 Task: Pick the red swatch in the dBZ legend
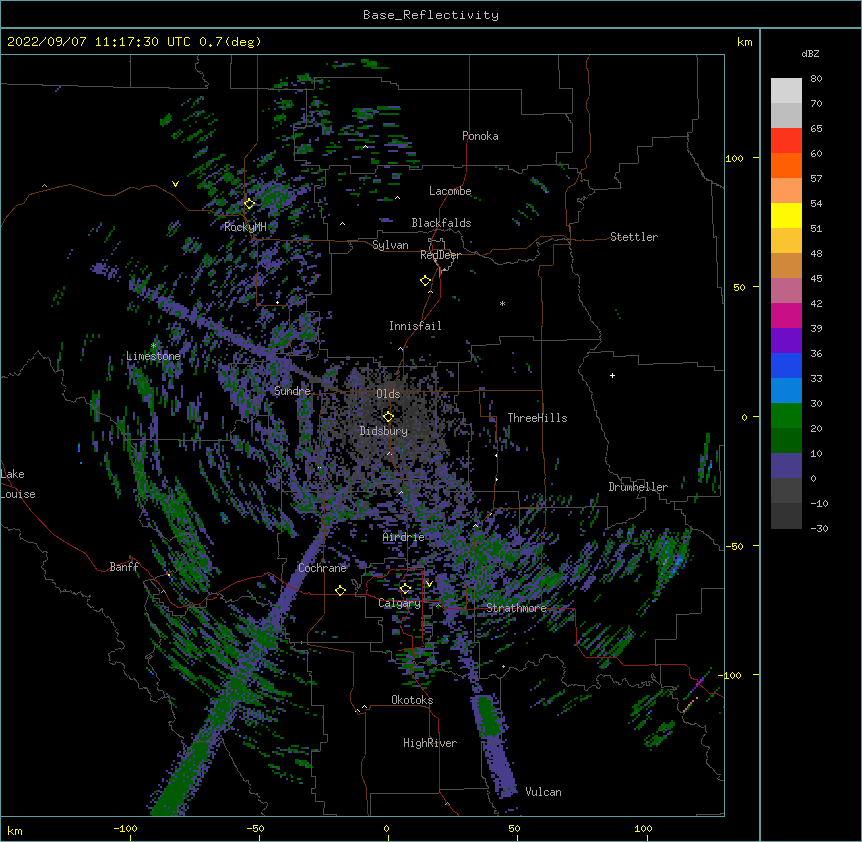[x=786, y=140]
